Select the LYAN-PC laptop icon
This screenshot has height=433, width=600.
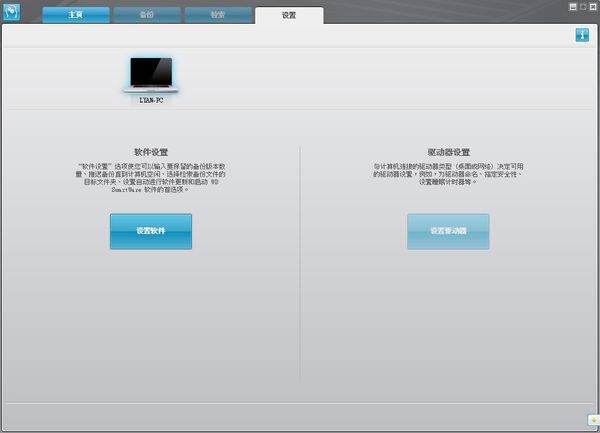click(x=151, y=74)
